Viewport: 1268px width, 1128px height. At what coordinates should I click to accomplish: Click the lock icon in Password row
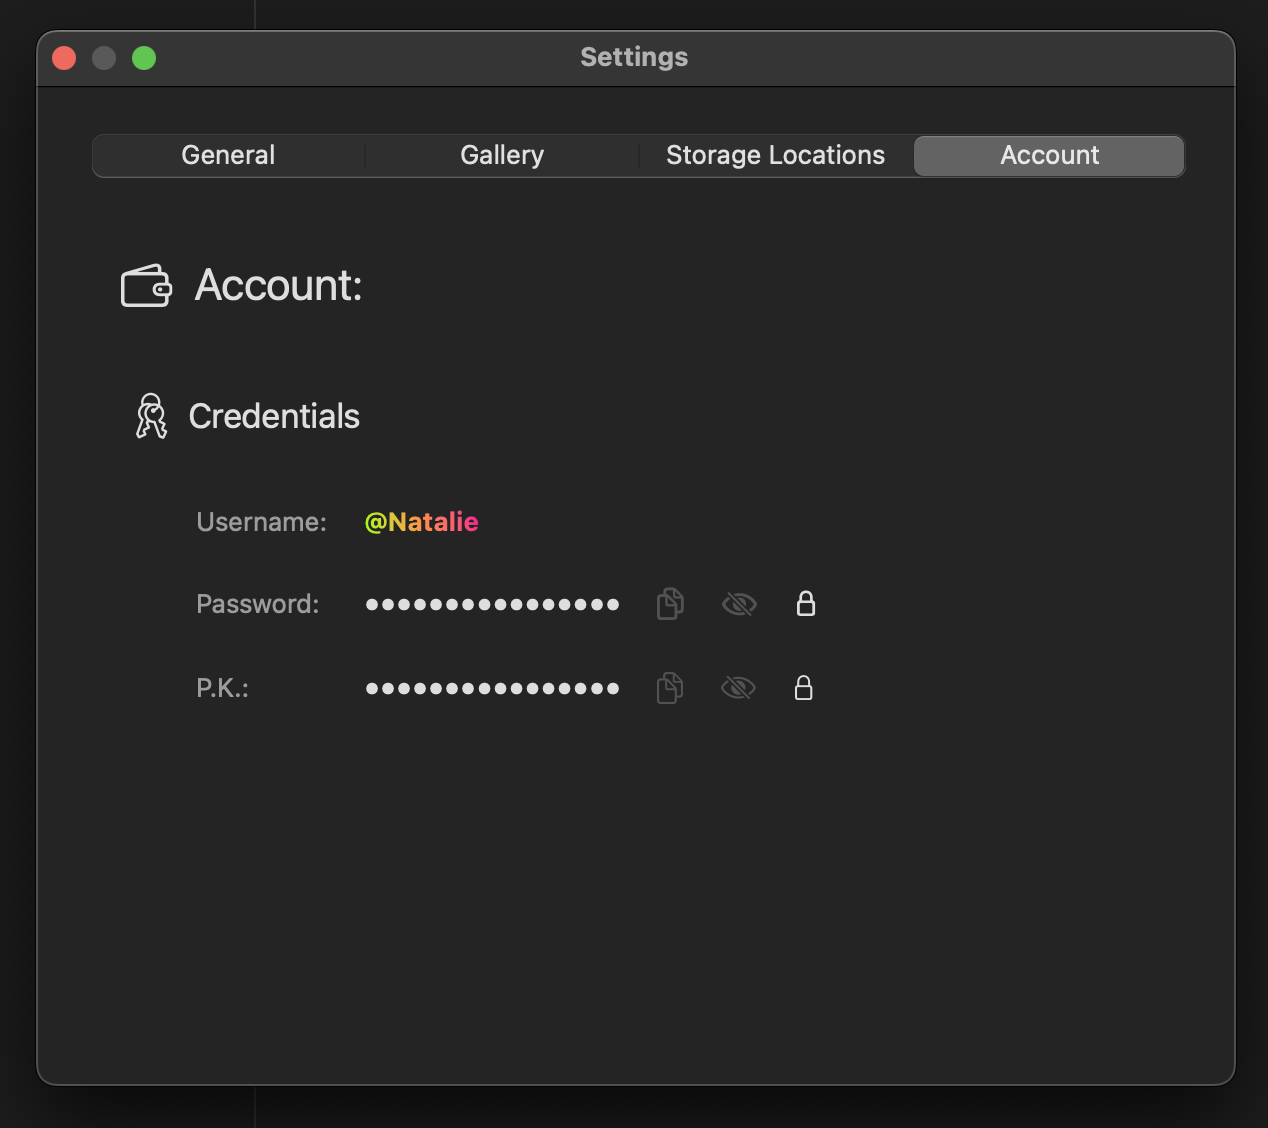click(806, 604)
